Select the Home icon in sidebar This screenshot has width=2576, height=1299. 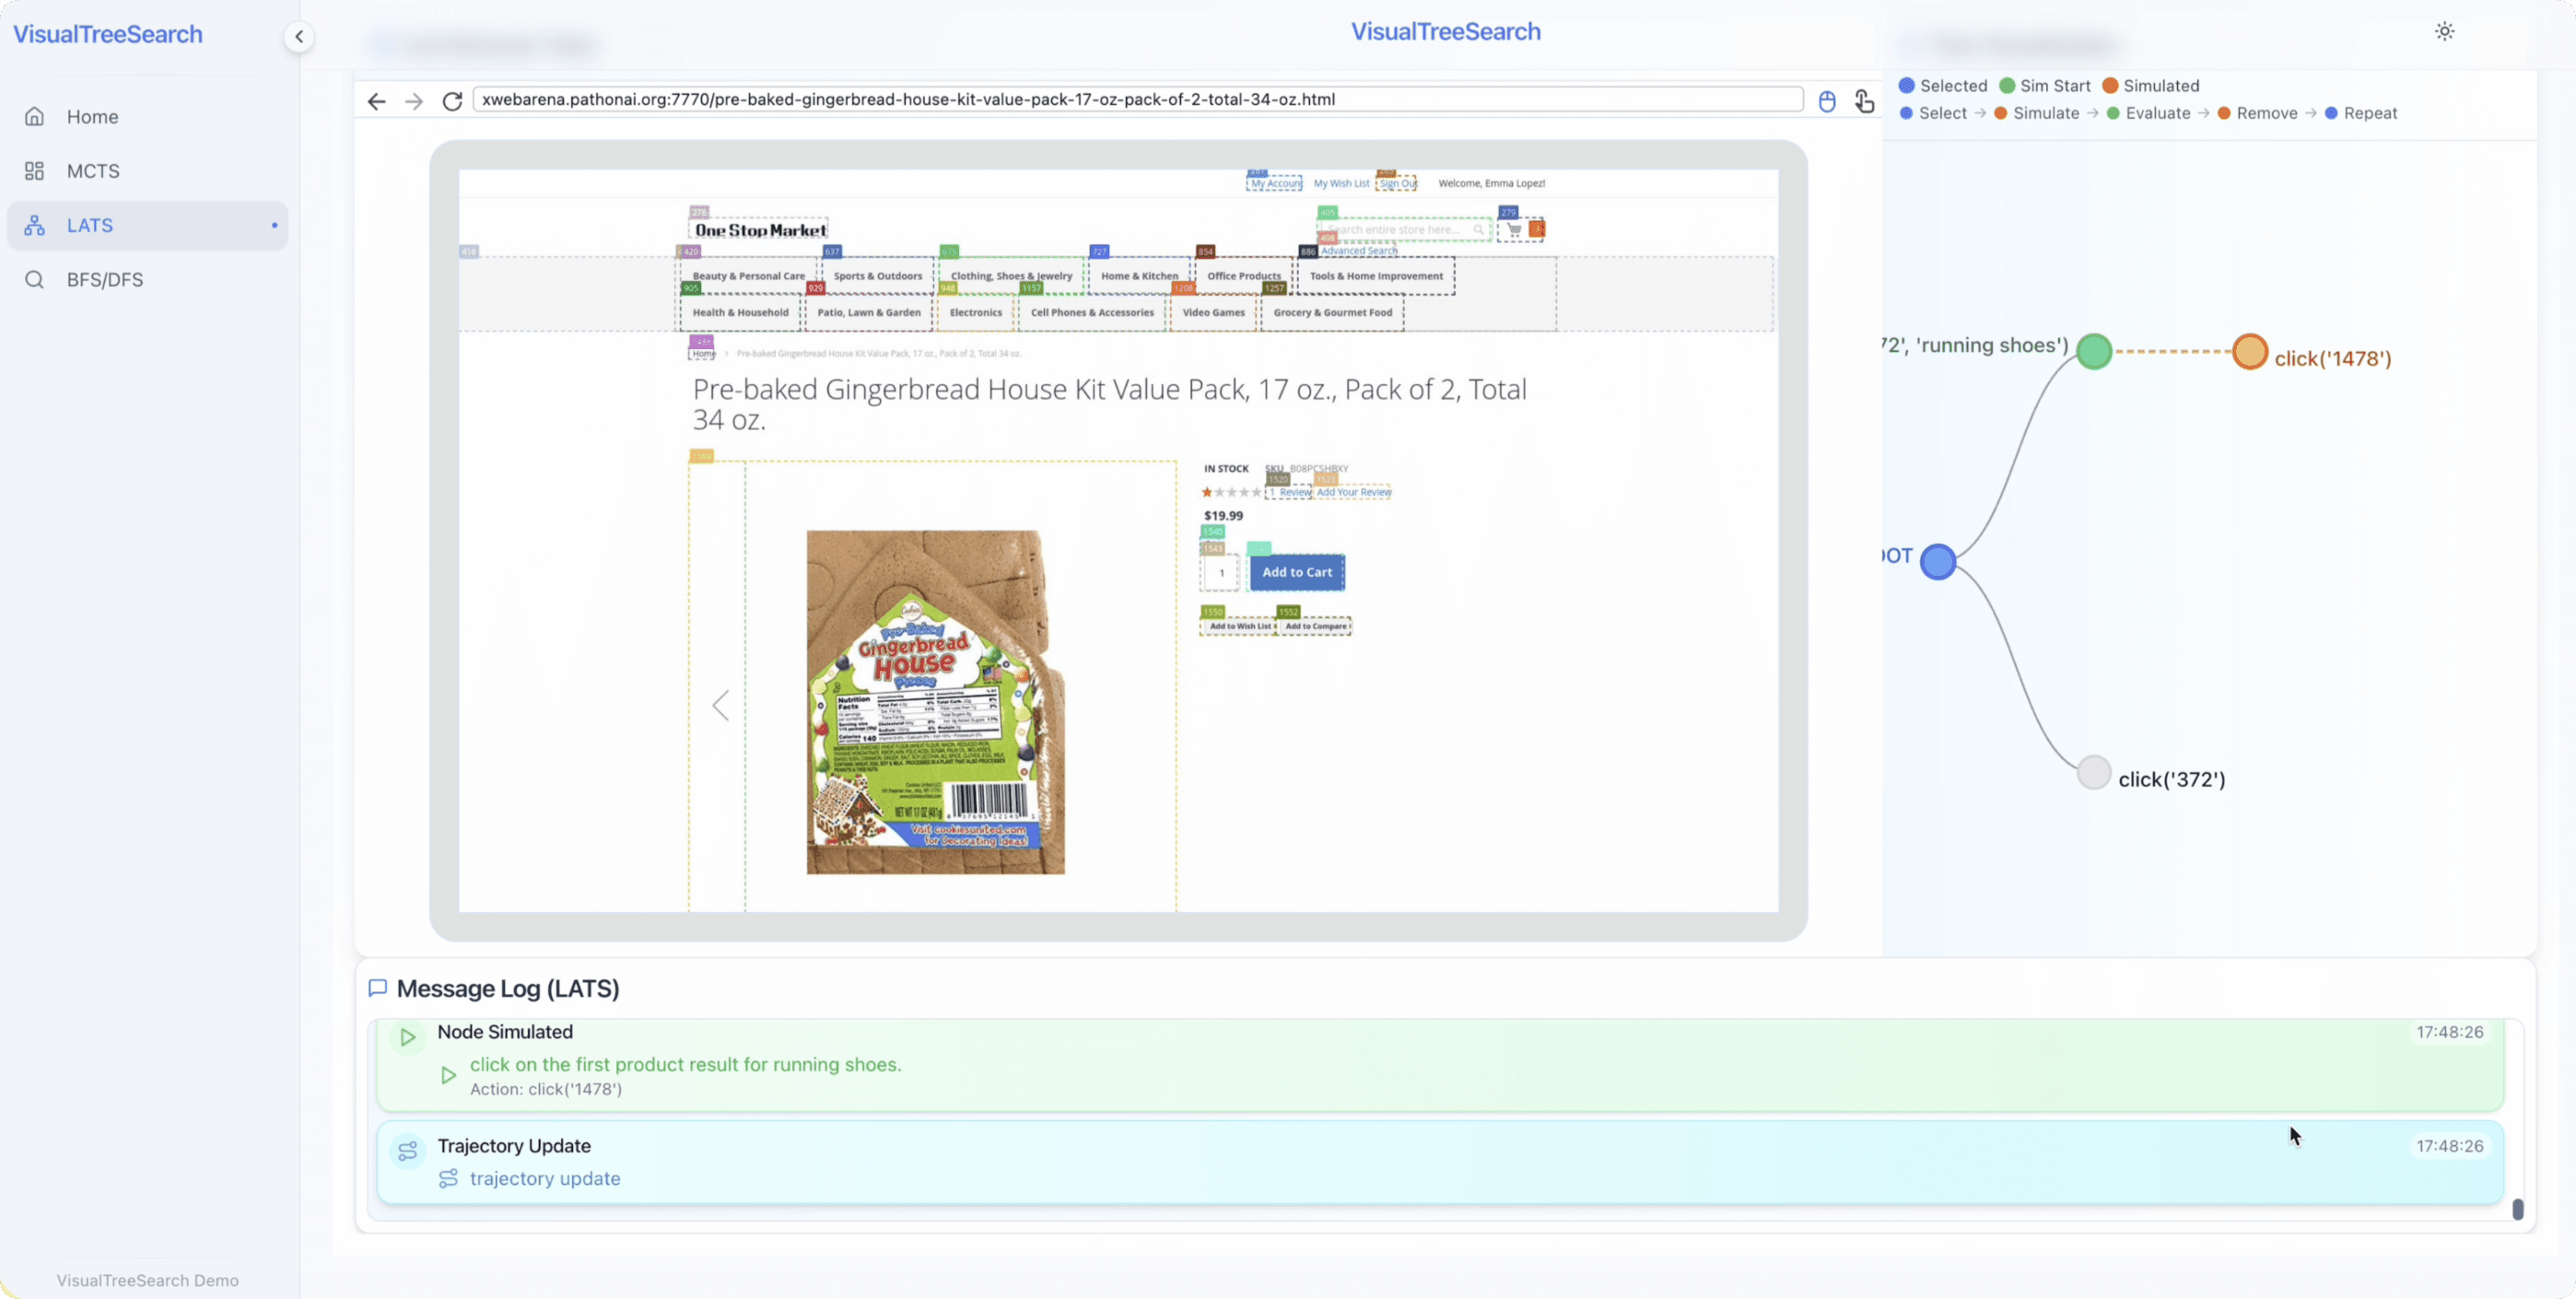point(34,116)
